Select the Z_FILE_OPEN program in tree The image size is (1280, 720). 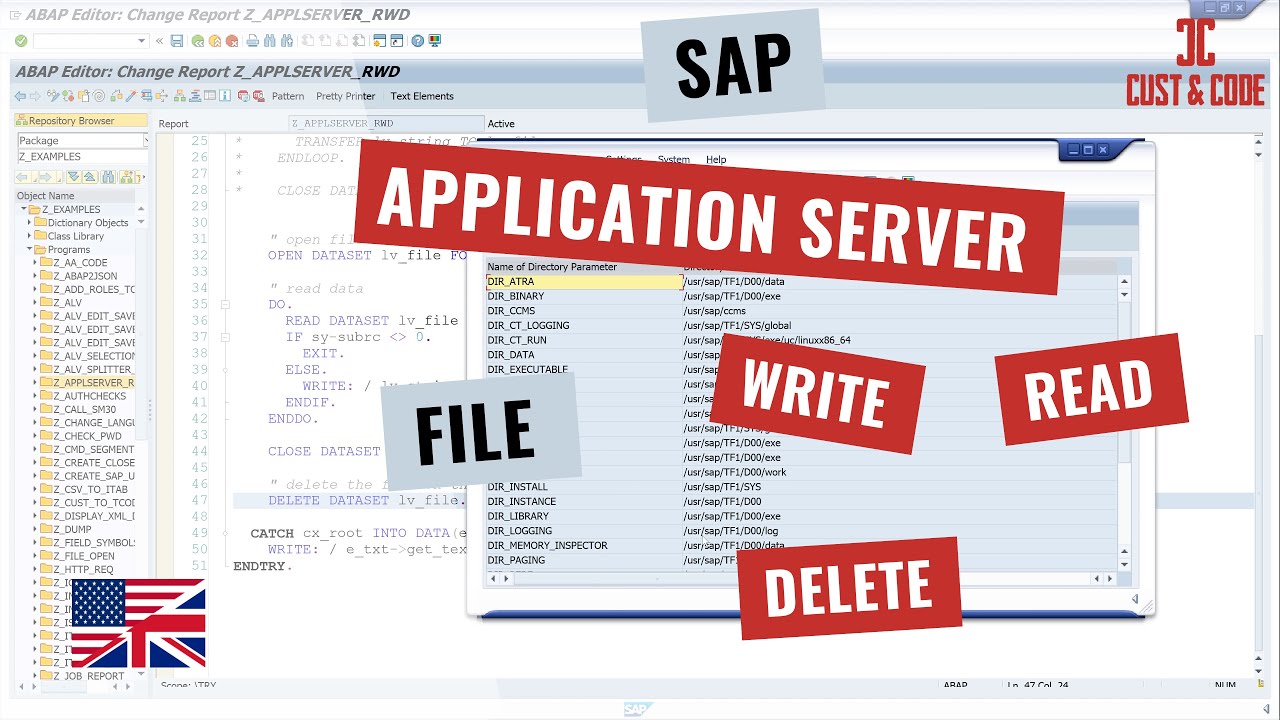[x=83, y=556]
